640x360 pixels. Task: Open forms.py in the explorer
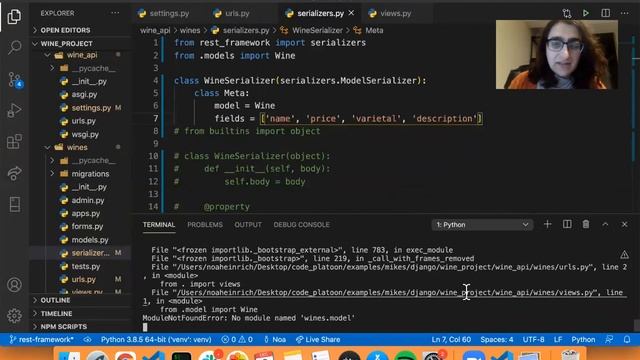click(x=87, y=227)
